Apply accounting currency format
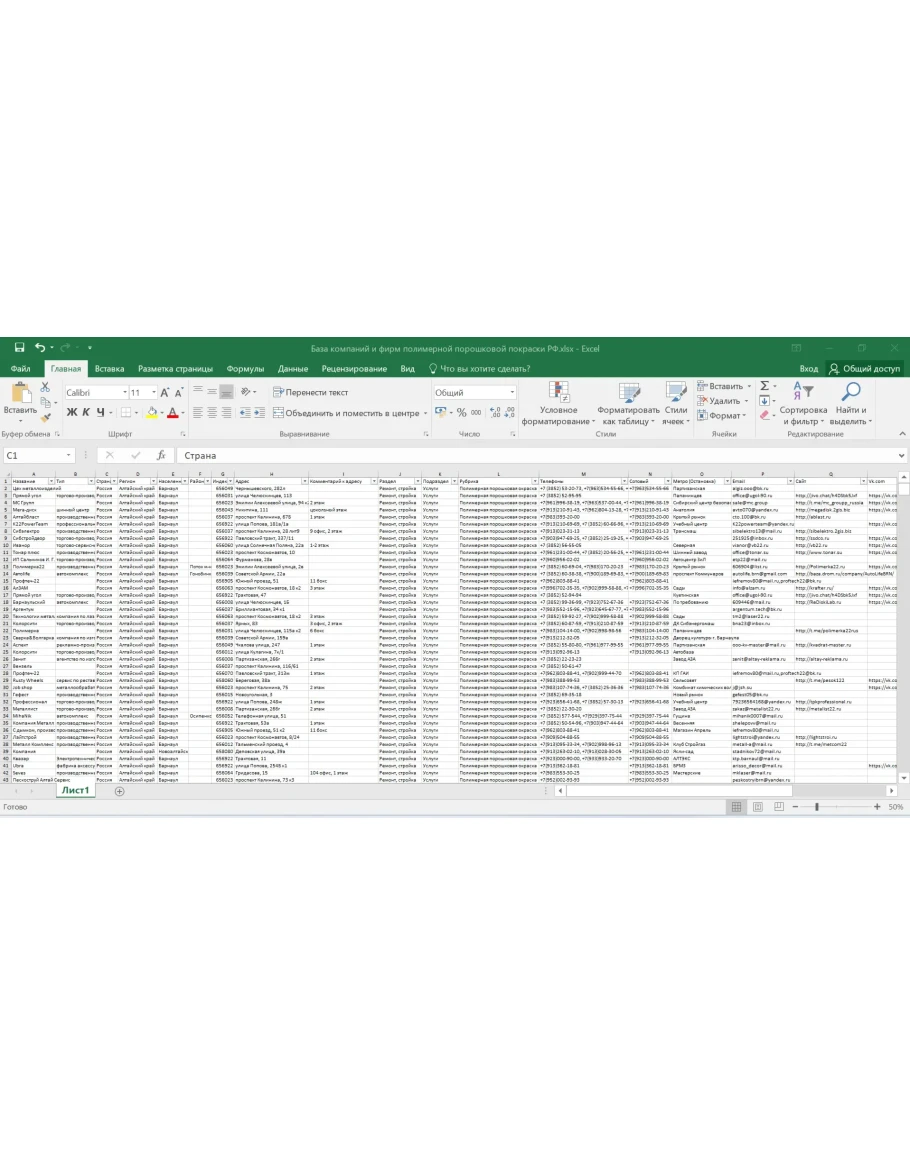 (442, 412)
